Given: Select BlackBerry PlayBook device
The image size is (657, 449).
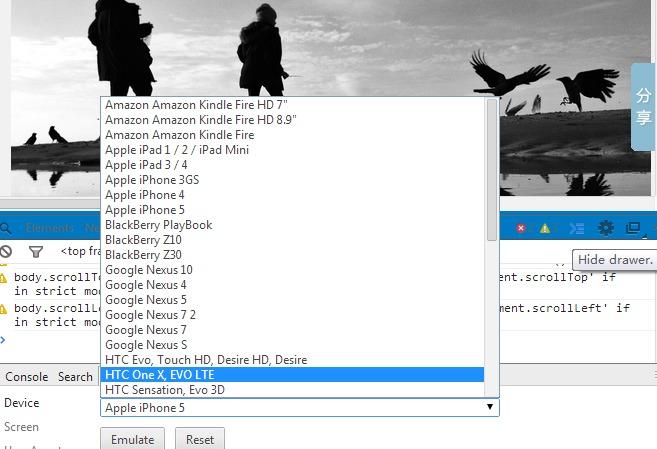Looking at the screenshot, I should click(292, 225).
